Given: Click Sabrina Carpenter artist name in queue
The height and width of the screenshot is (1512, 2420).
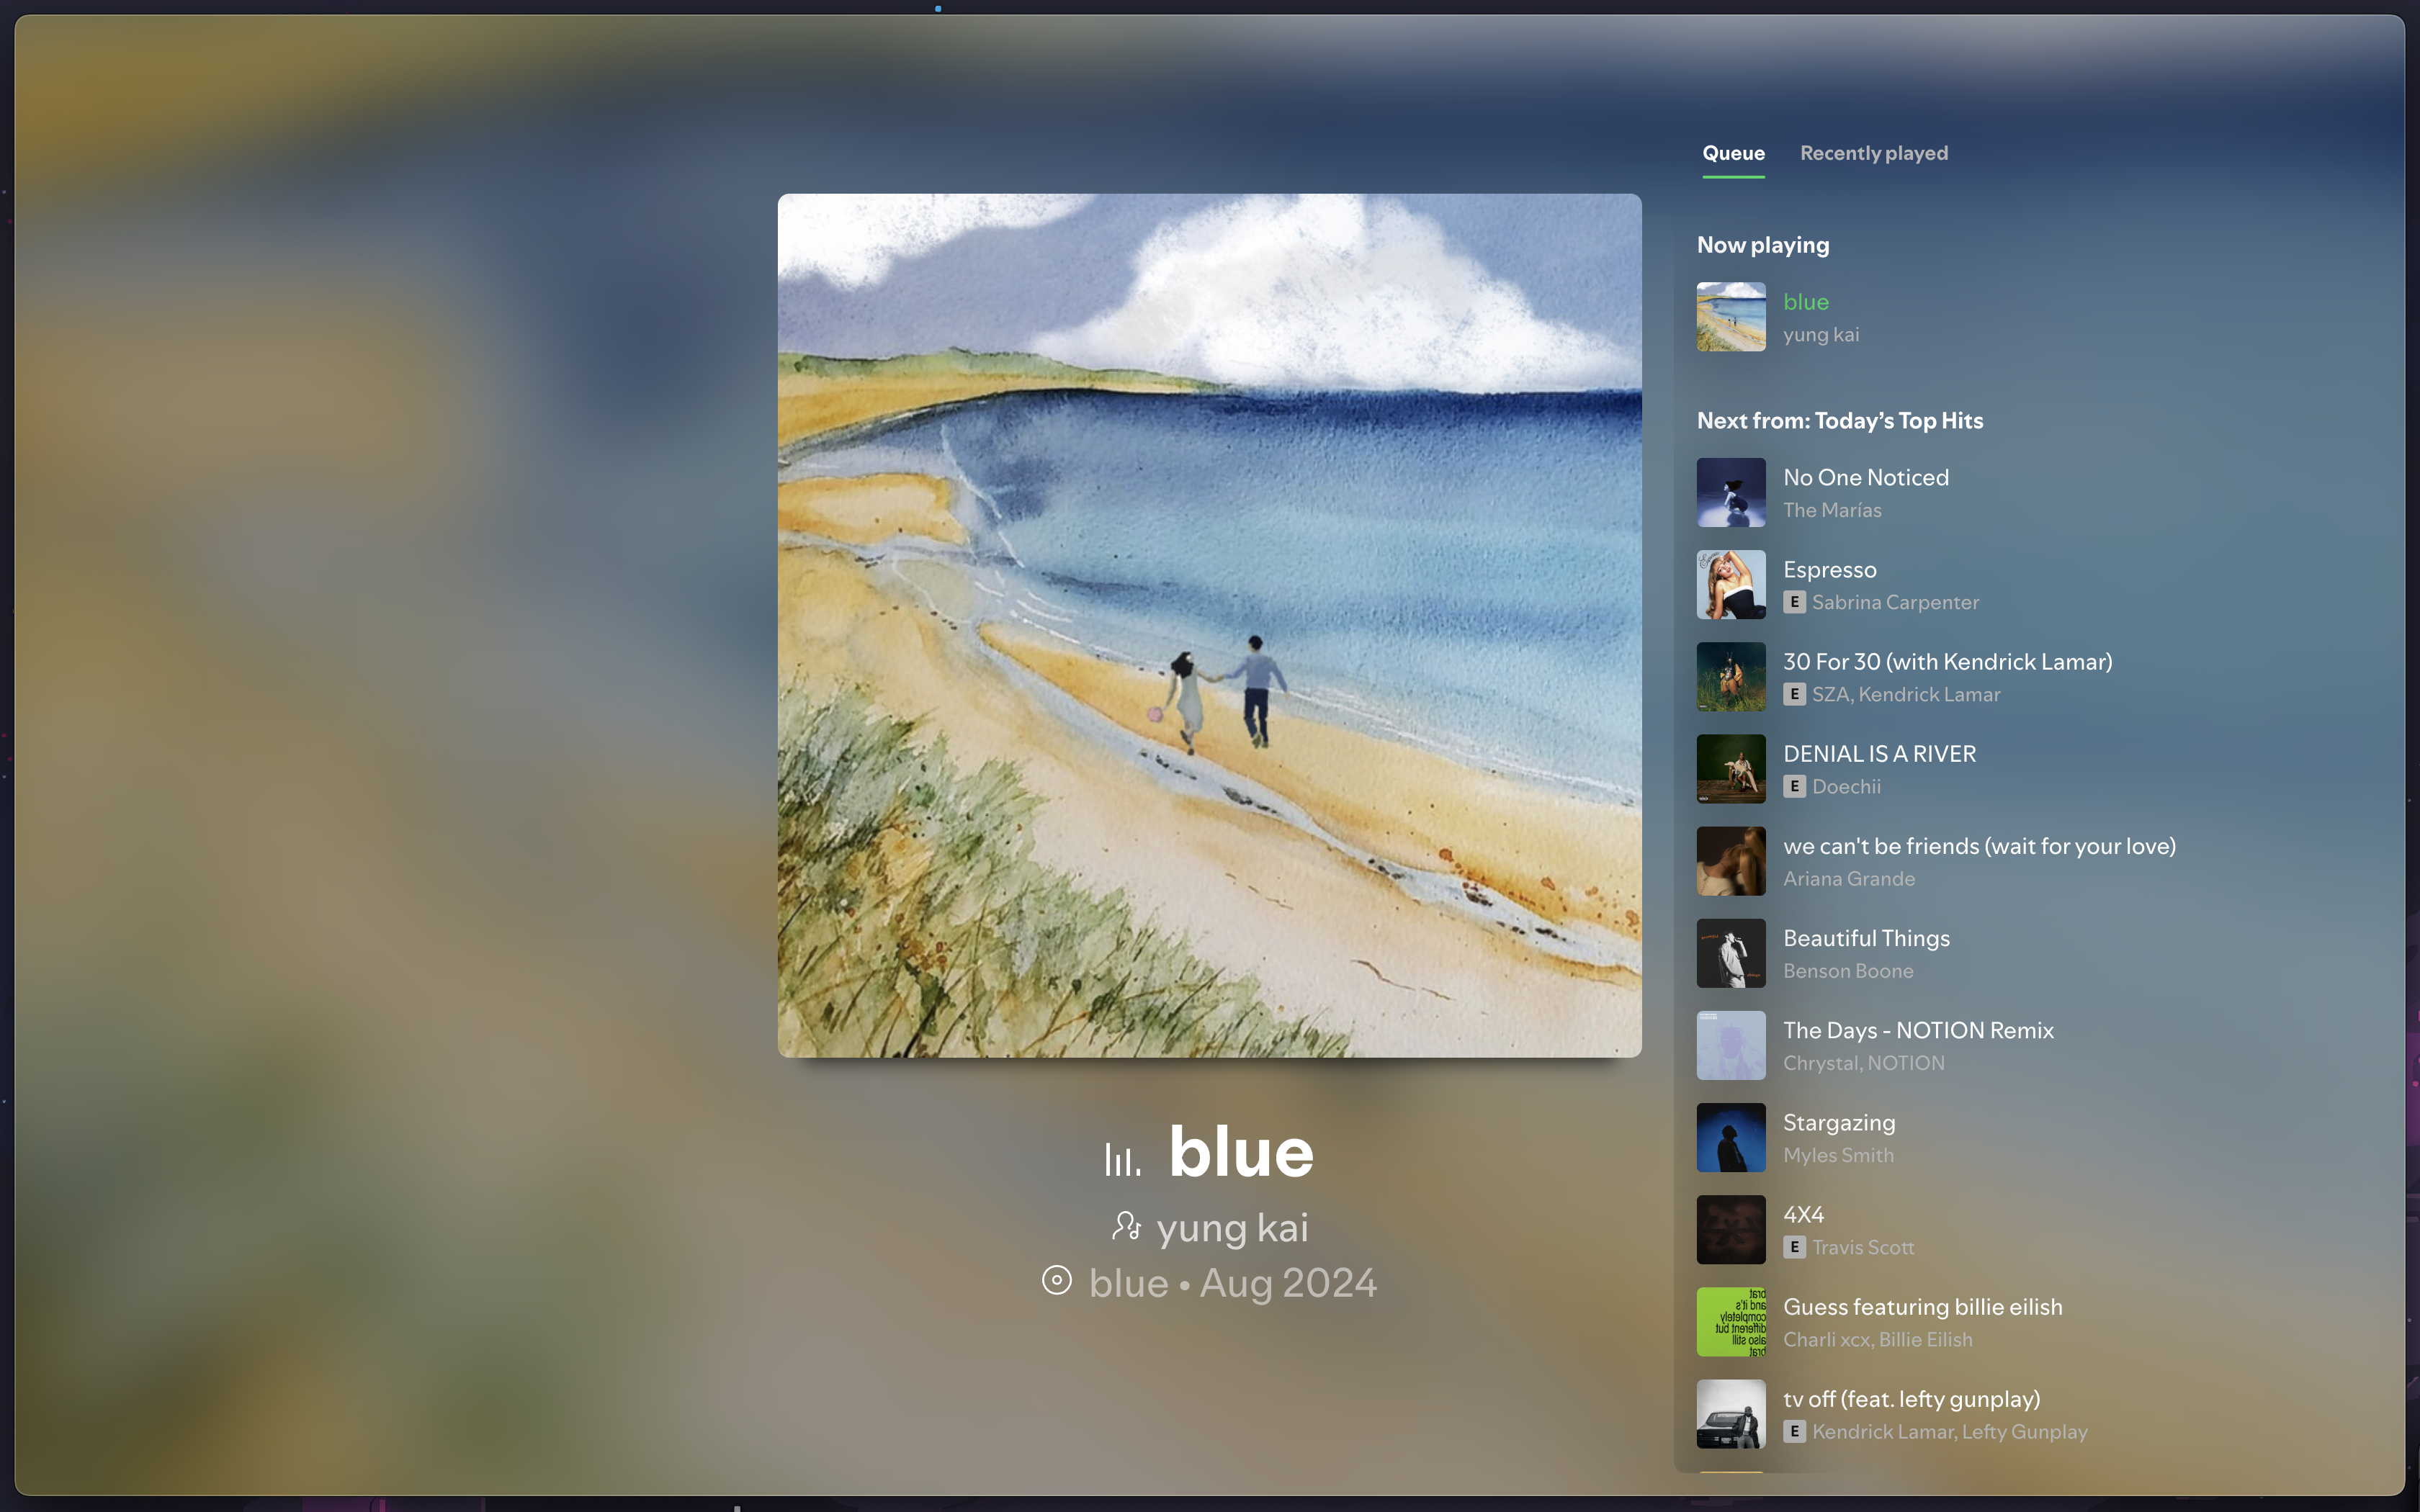Looking at the screenshot, I should pyautogui.click(x=1895, y=603).
